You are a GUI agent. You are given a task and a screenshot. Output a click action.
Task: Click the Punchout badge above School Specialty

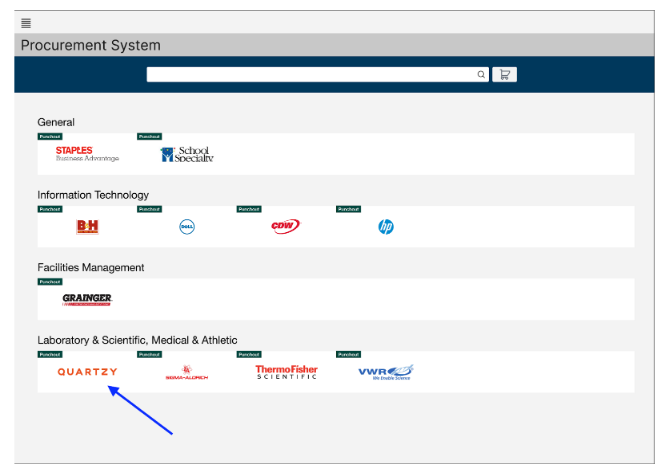pos(150,136)
